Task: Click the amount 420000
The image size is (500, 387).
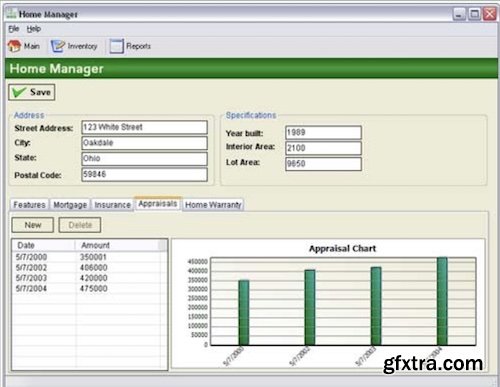Action: click(x=94, y=278)
